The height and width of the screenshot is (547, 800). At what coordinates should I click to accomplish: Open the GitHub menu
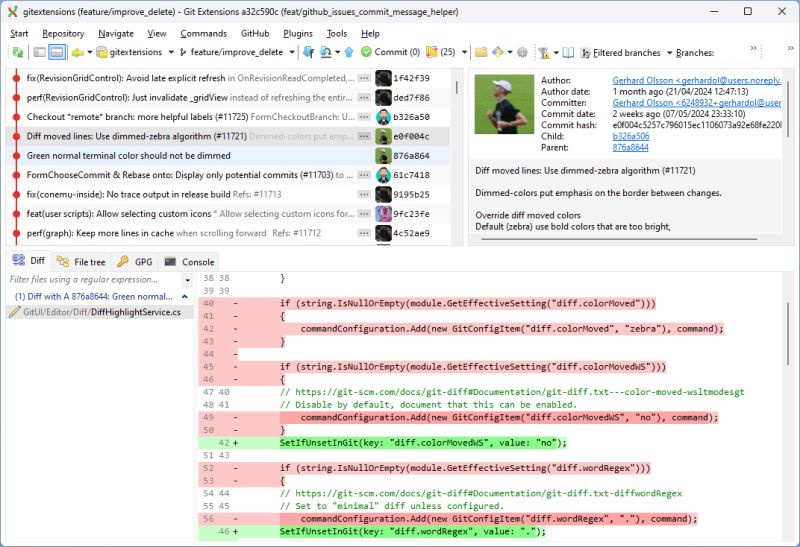pyautogui.click(x=255, y=34)
